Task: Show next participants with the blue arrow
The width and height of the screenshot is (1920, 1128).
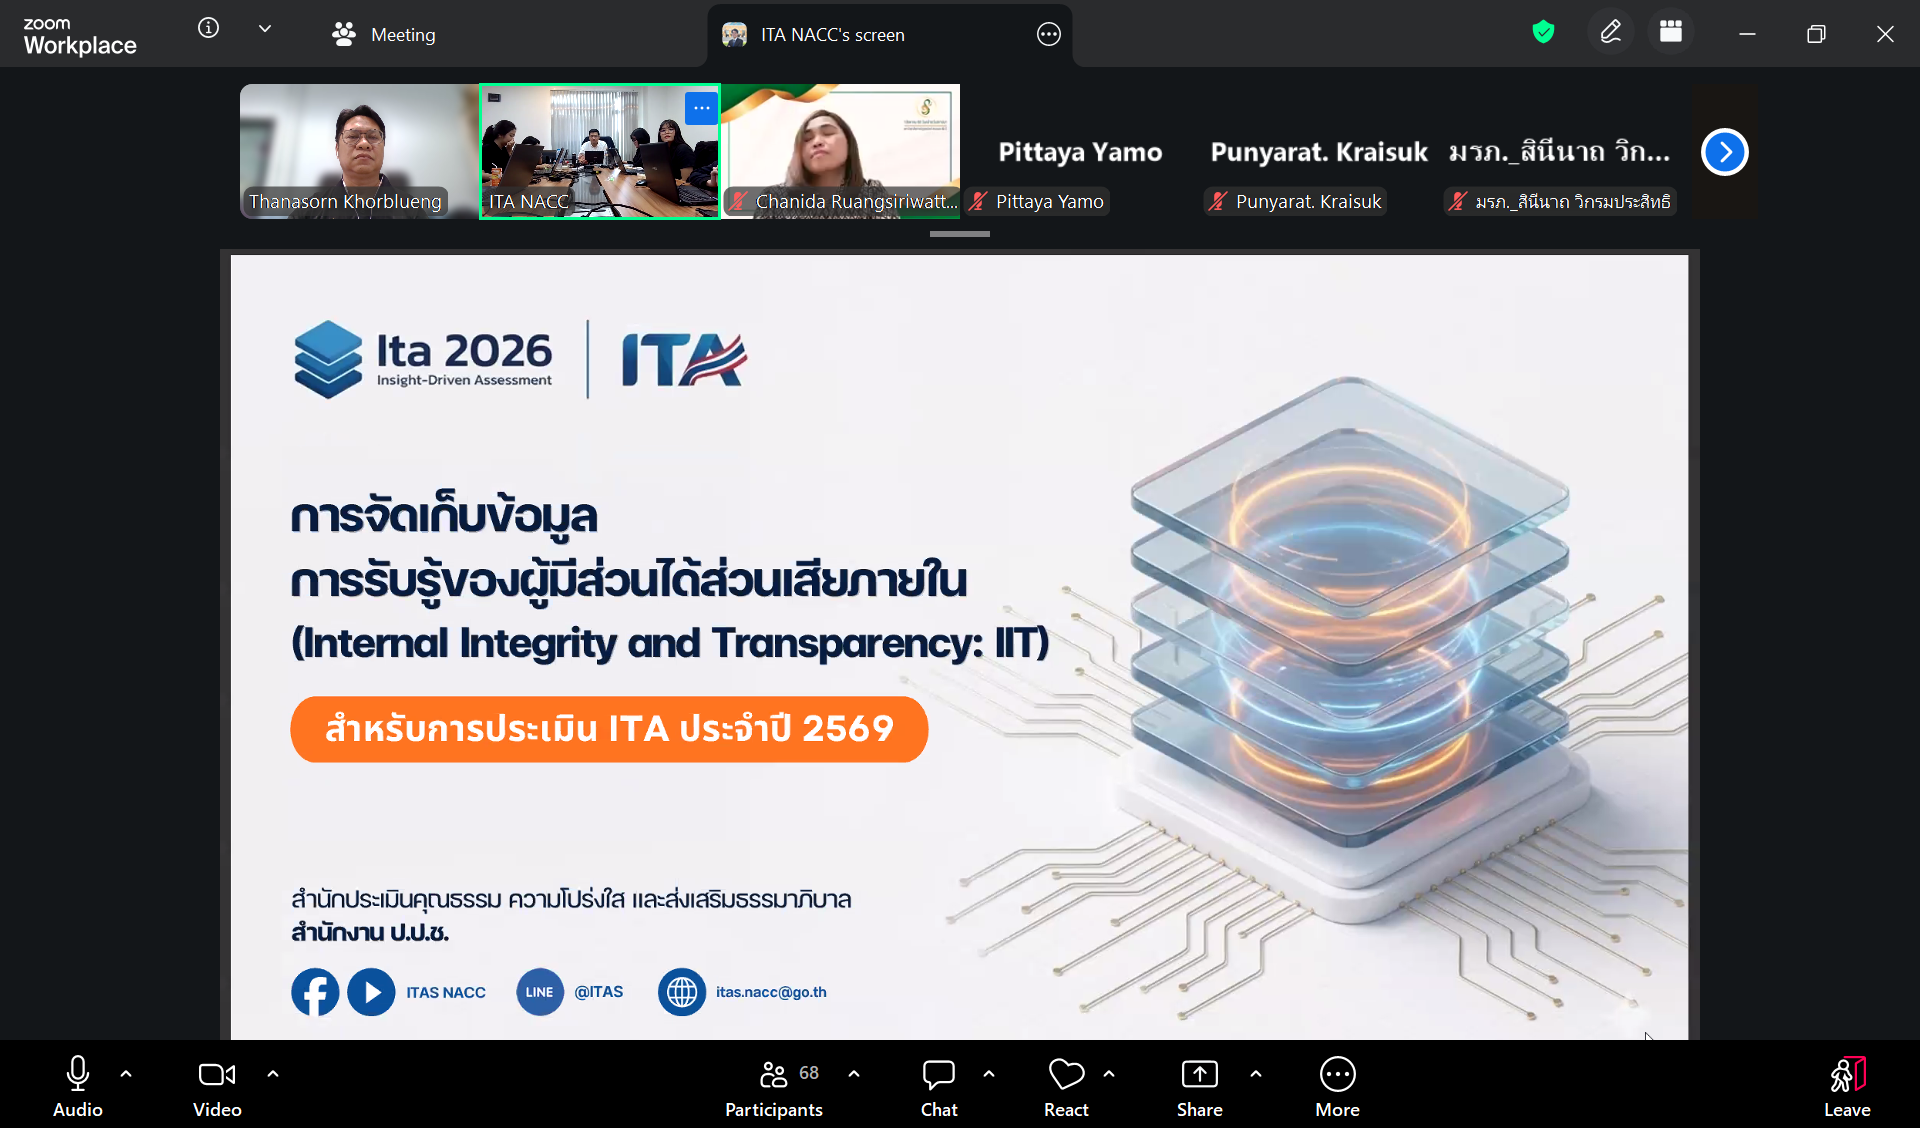Action: point(1724,152)
